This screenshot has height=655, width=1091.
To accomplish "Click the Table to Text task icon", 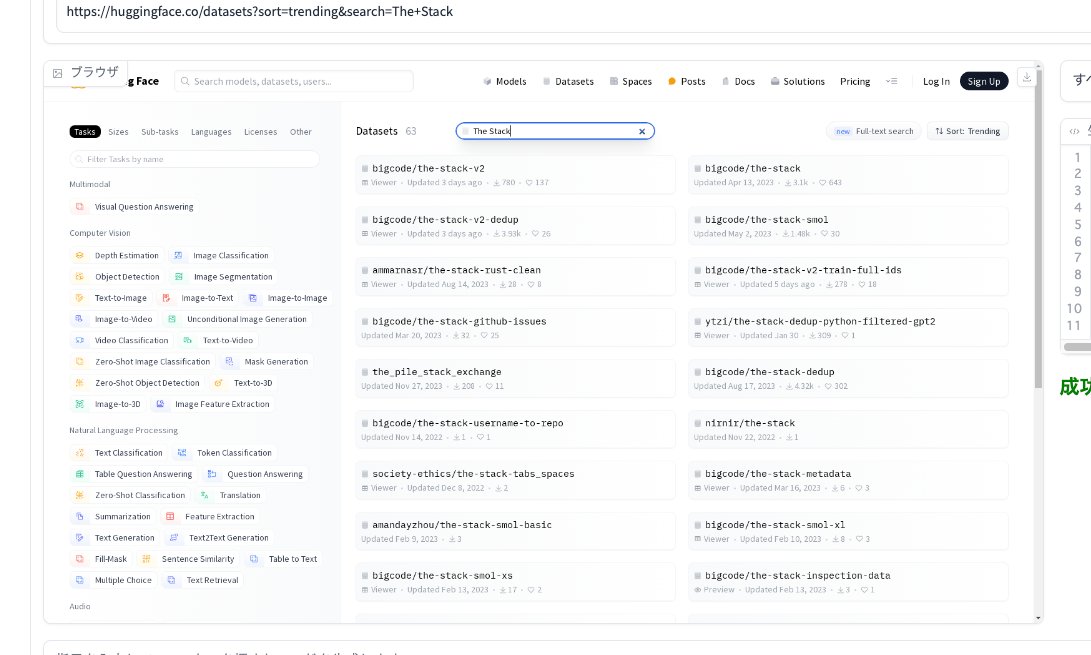I will [x=254, y=559].
